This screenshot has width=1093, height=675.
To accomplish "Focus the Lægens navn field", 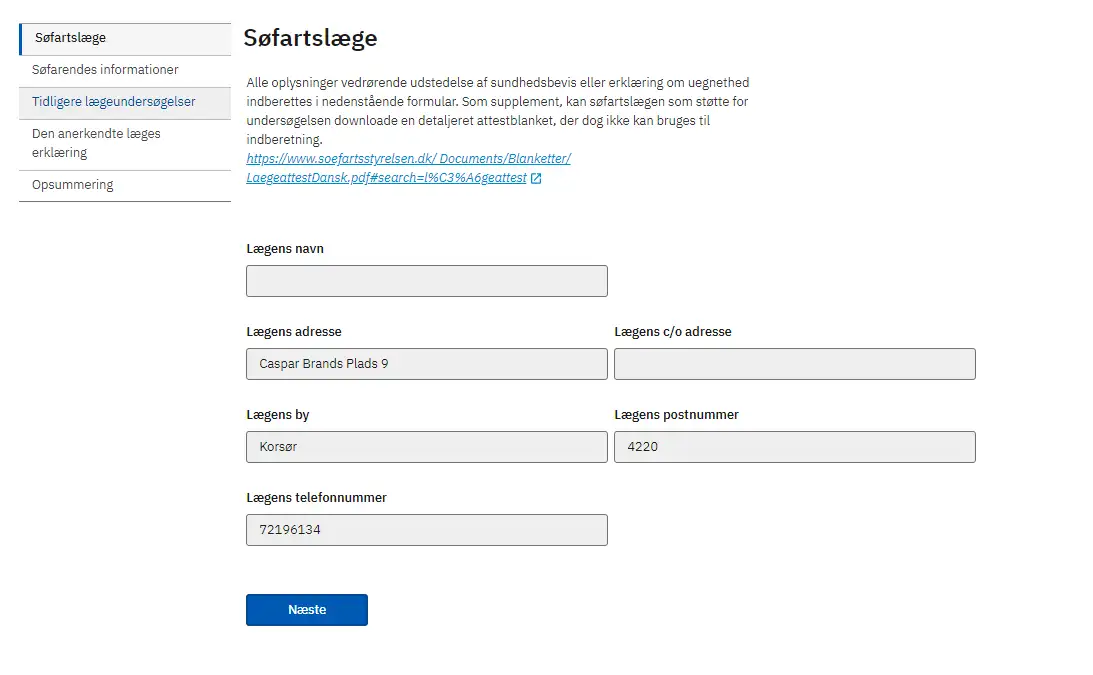I will (x=427, y=281).
